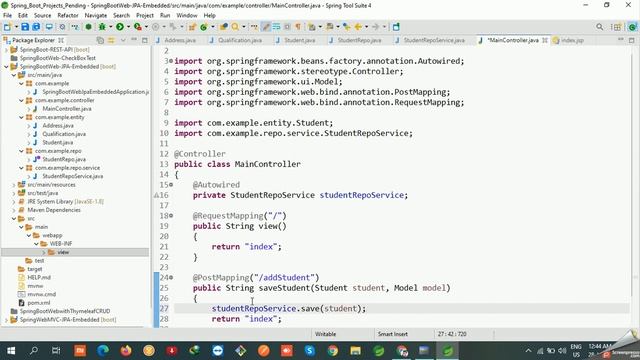Viewport: 640px width, 360px height.
Task: Click the toolbar Search magnifier icon
Action: point(235,27)
